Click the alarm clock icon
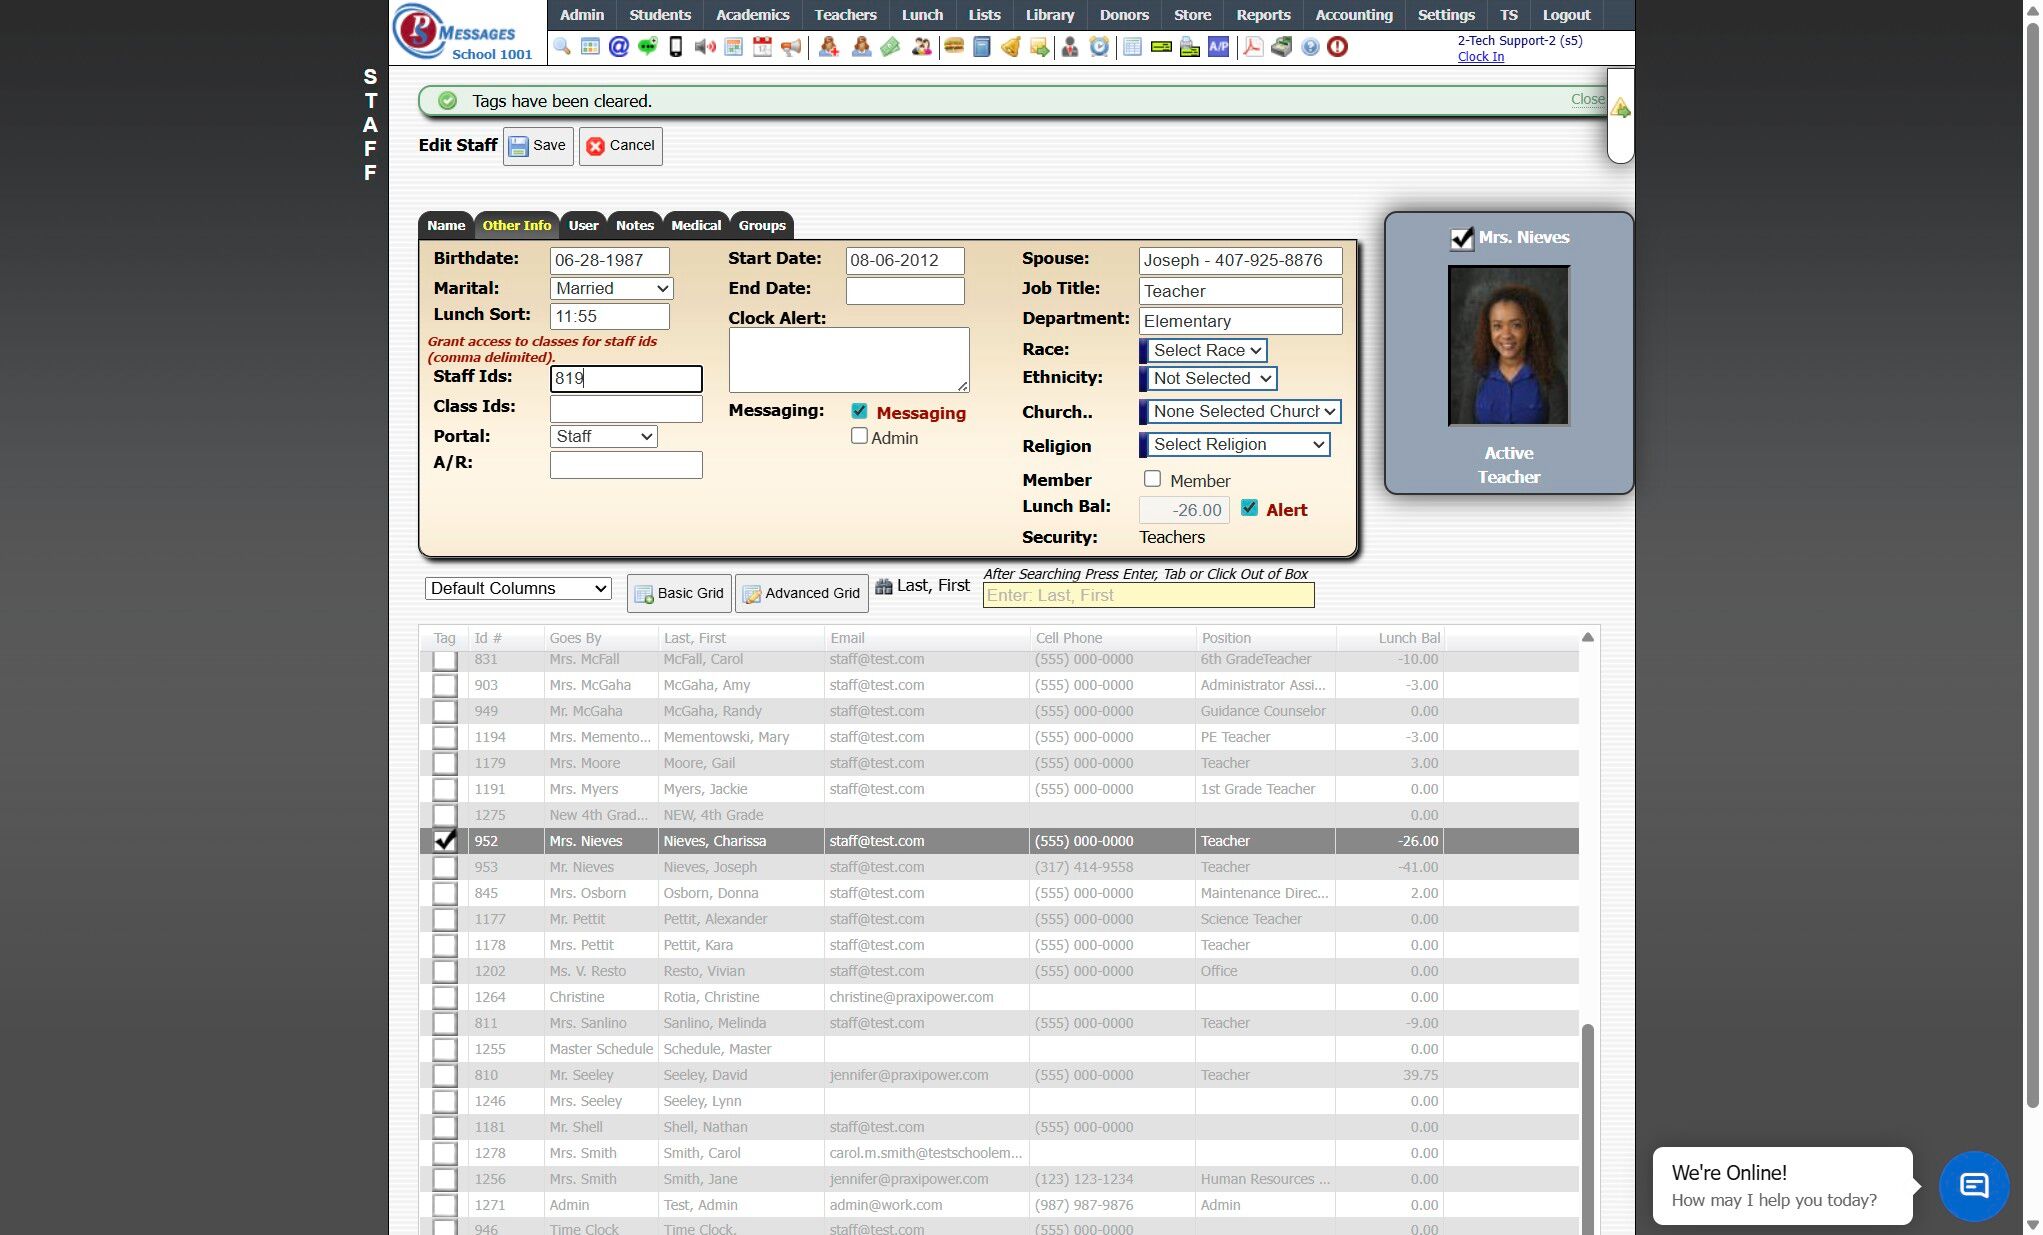 (x=1099, y=47)
